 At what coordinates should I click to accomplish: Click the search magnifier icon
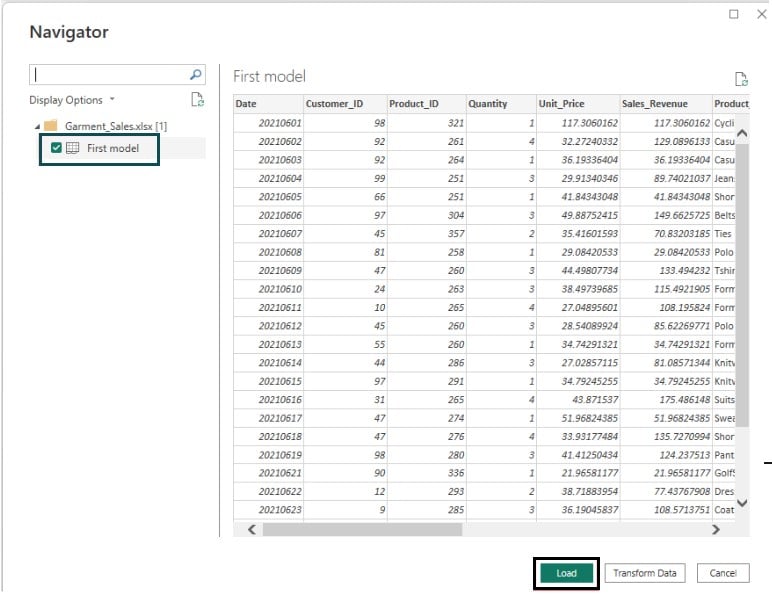pos(195,75)
